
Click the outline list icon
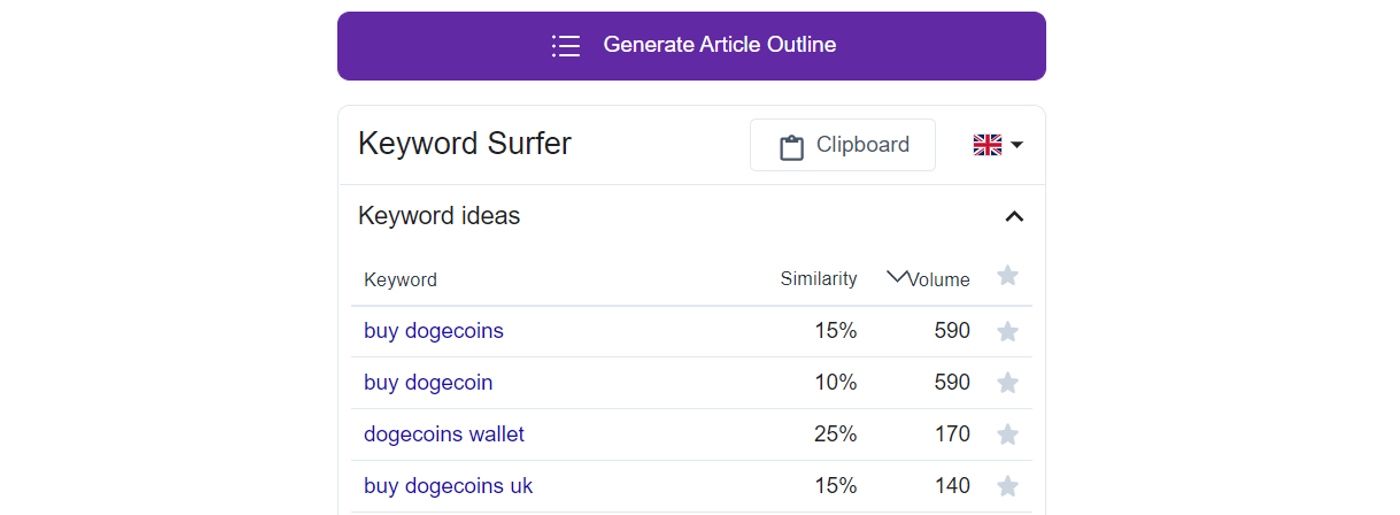pos(566,46)
